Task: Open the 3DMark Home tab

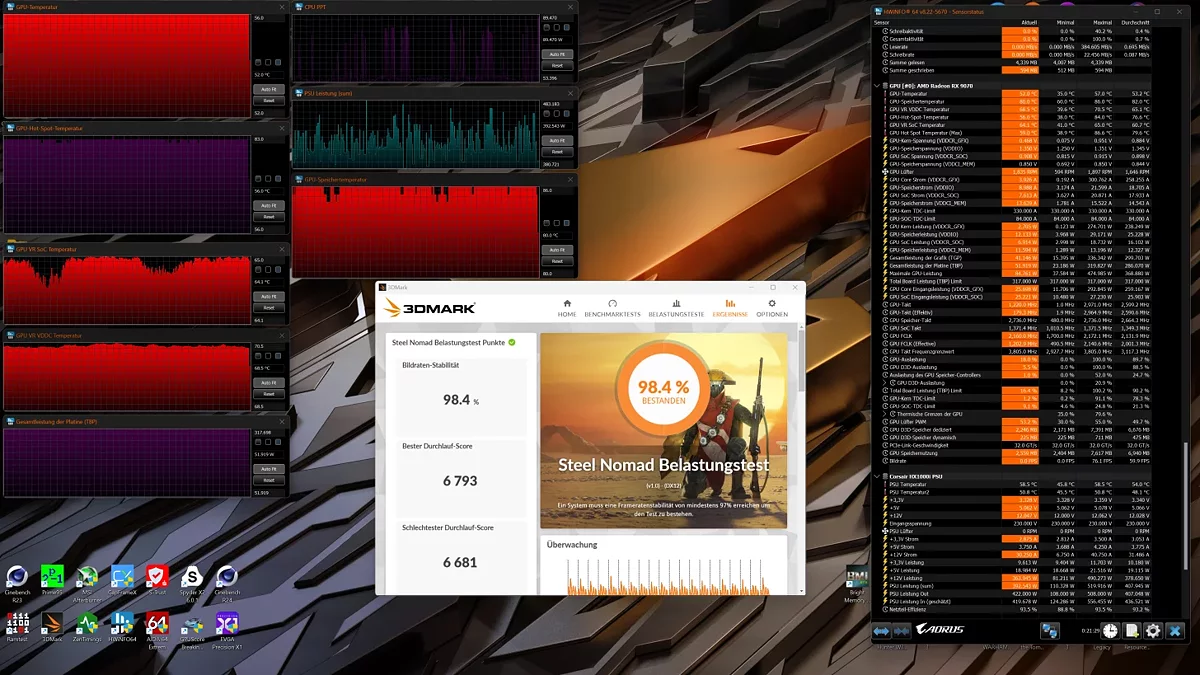Action: point(567,308)
